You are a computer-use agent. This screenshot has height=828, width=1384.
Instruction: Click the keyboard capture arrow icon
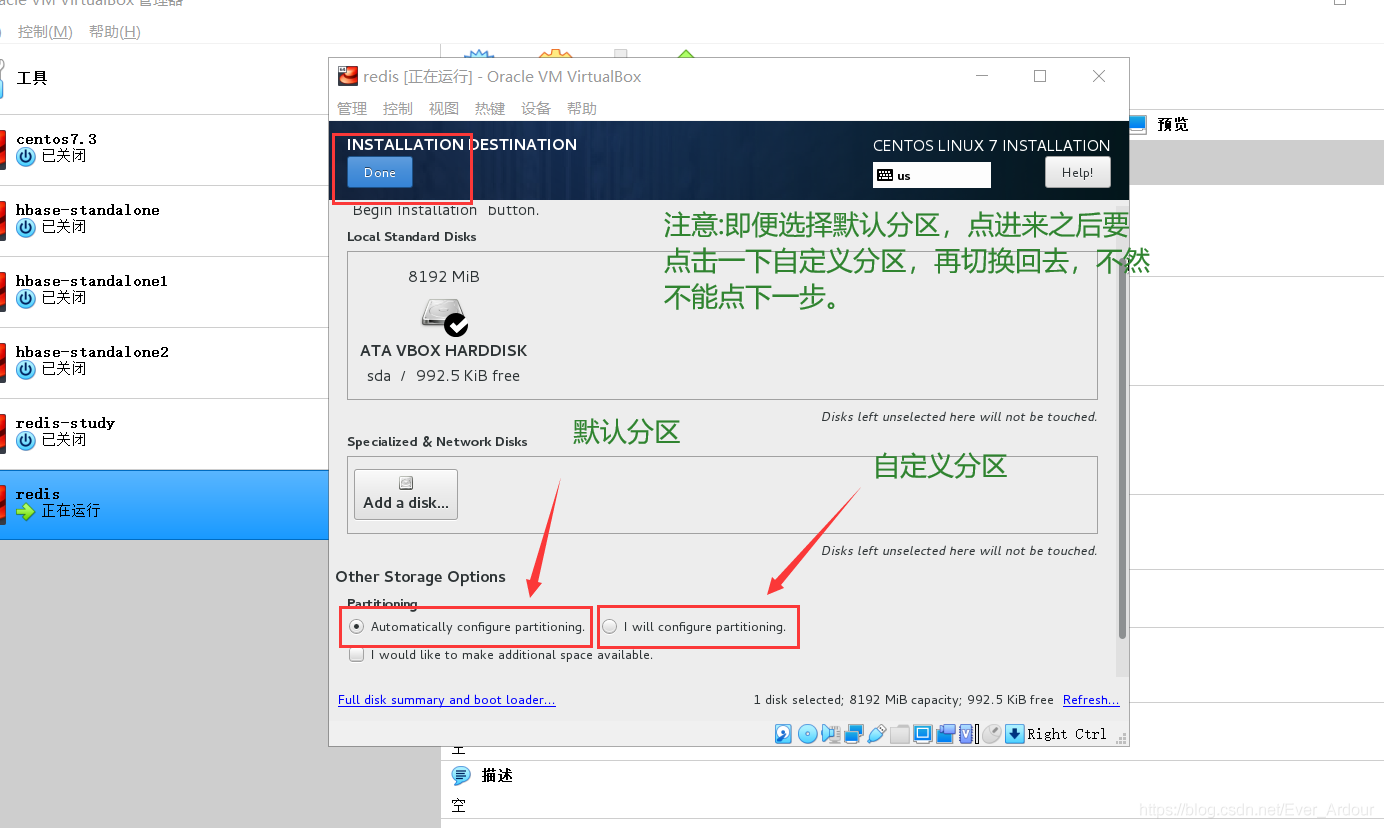pos(1014,734)
